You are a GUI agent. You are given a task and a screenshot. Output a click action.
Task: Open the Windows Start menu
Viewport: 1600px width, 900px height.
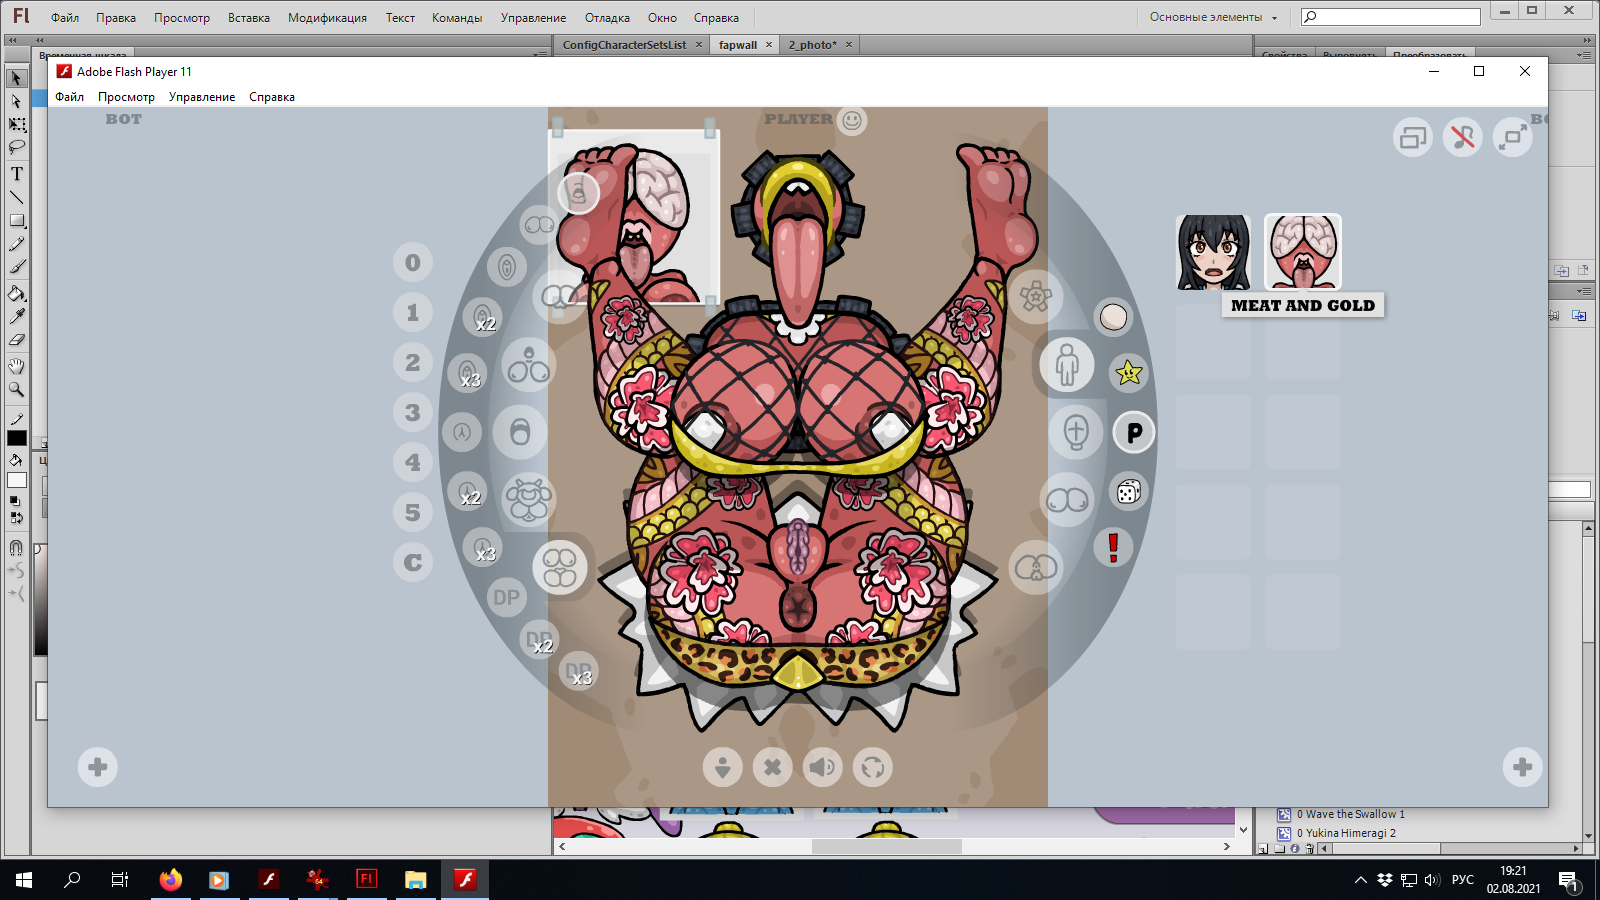(24, 880)
